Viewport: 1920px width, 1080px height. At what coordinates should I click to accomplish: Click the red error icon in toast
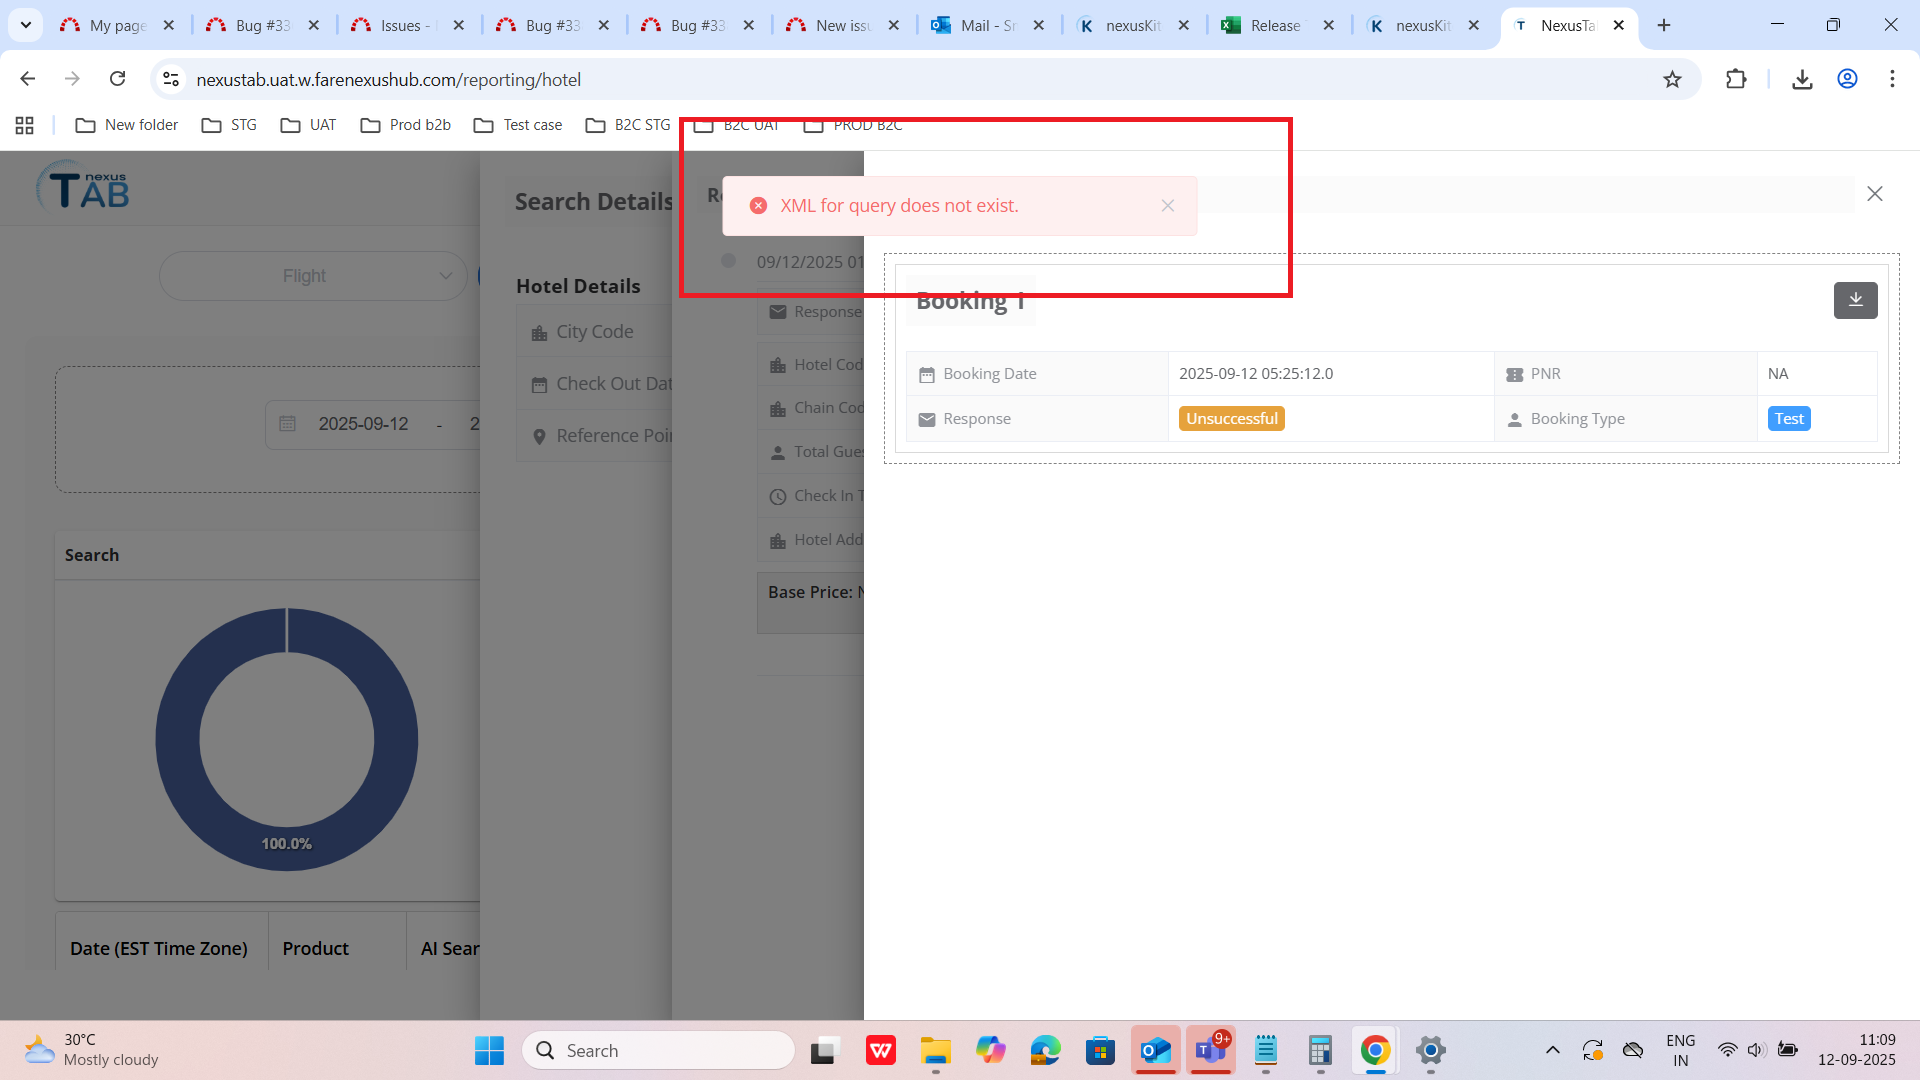coord(759,205)
